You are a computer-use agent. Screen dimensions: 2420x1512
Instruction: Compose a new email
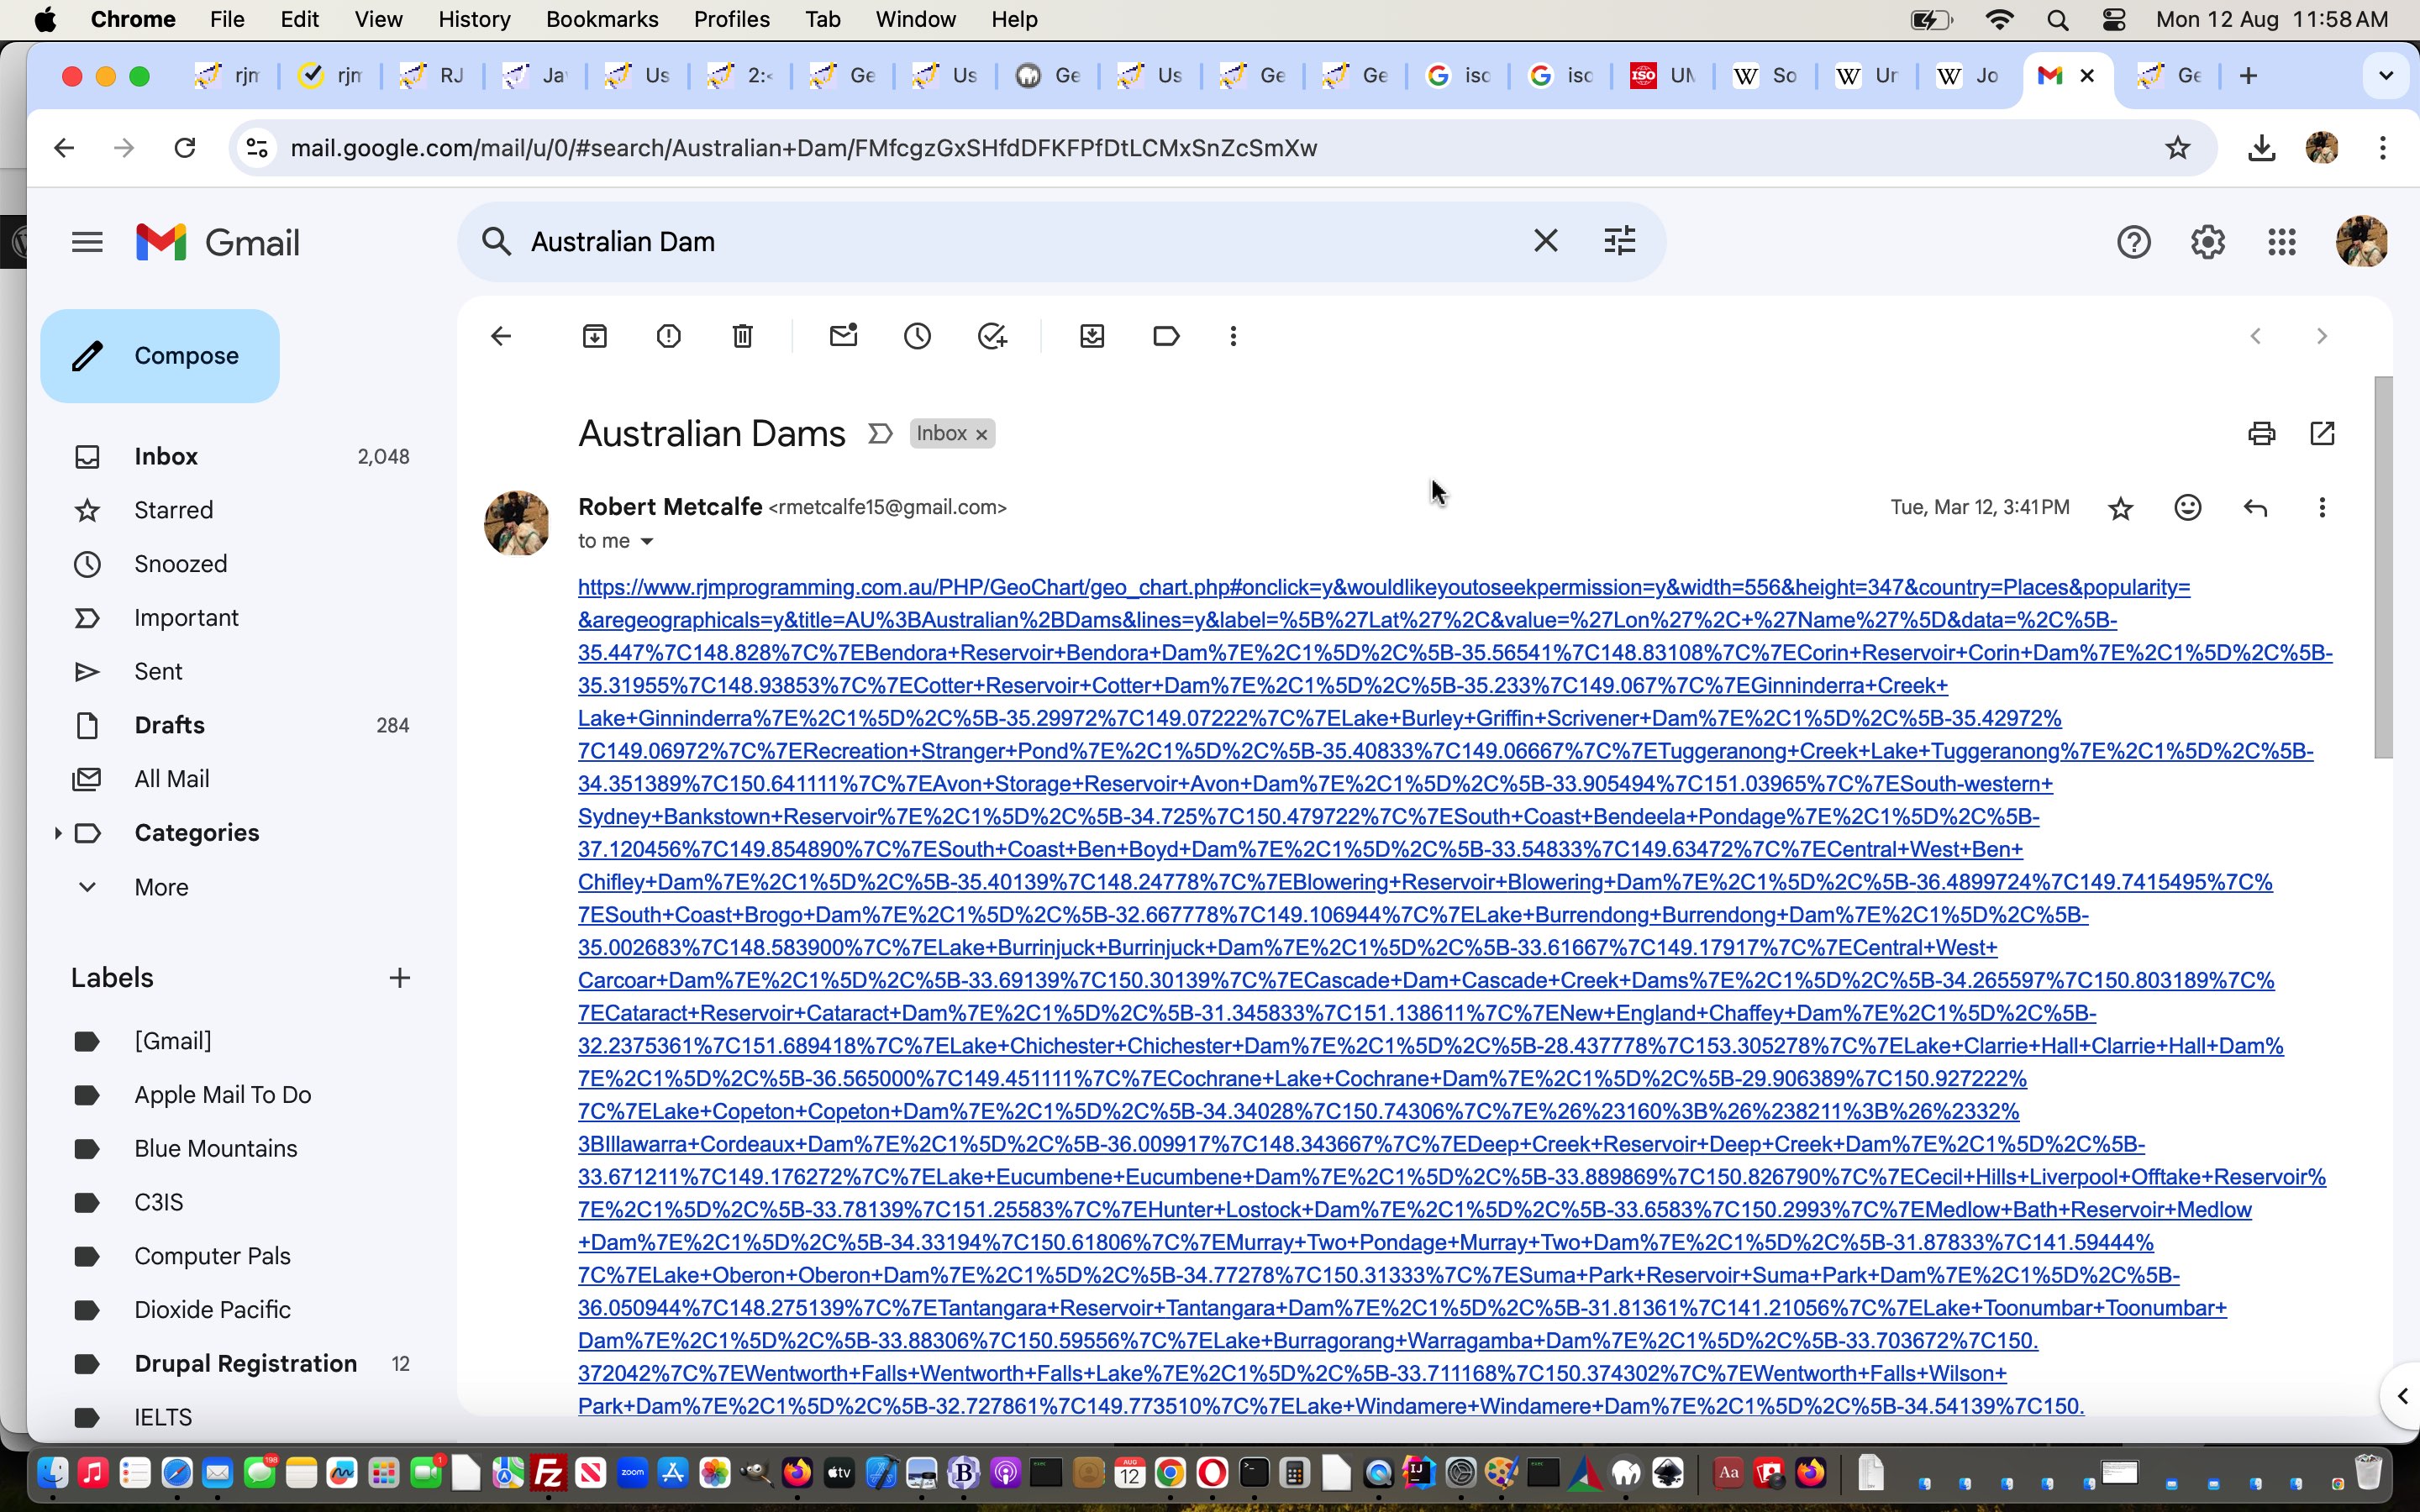[x=160, y=356]
